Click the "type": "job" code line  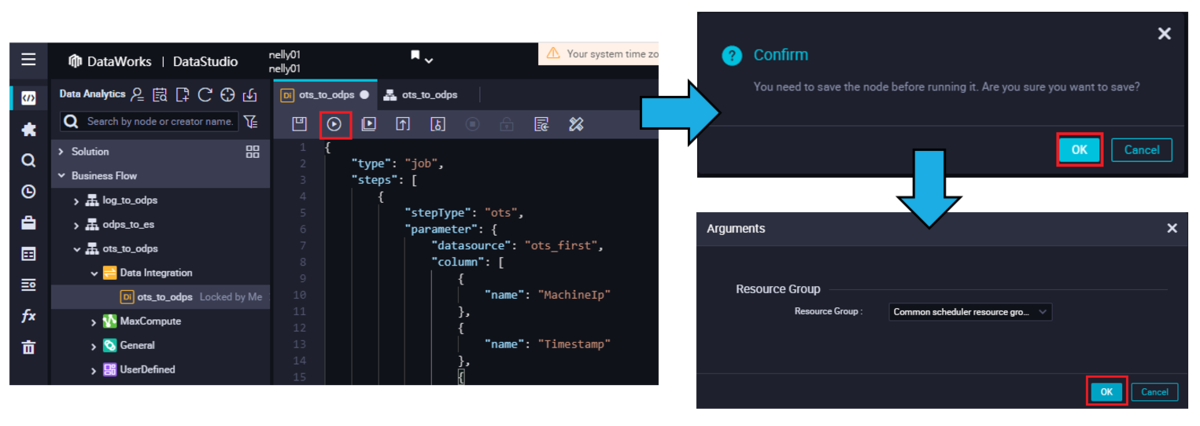pyautogui.click(x=397, y=164)
